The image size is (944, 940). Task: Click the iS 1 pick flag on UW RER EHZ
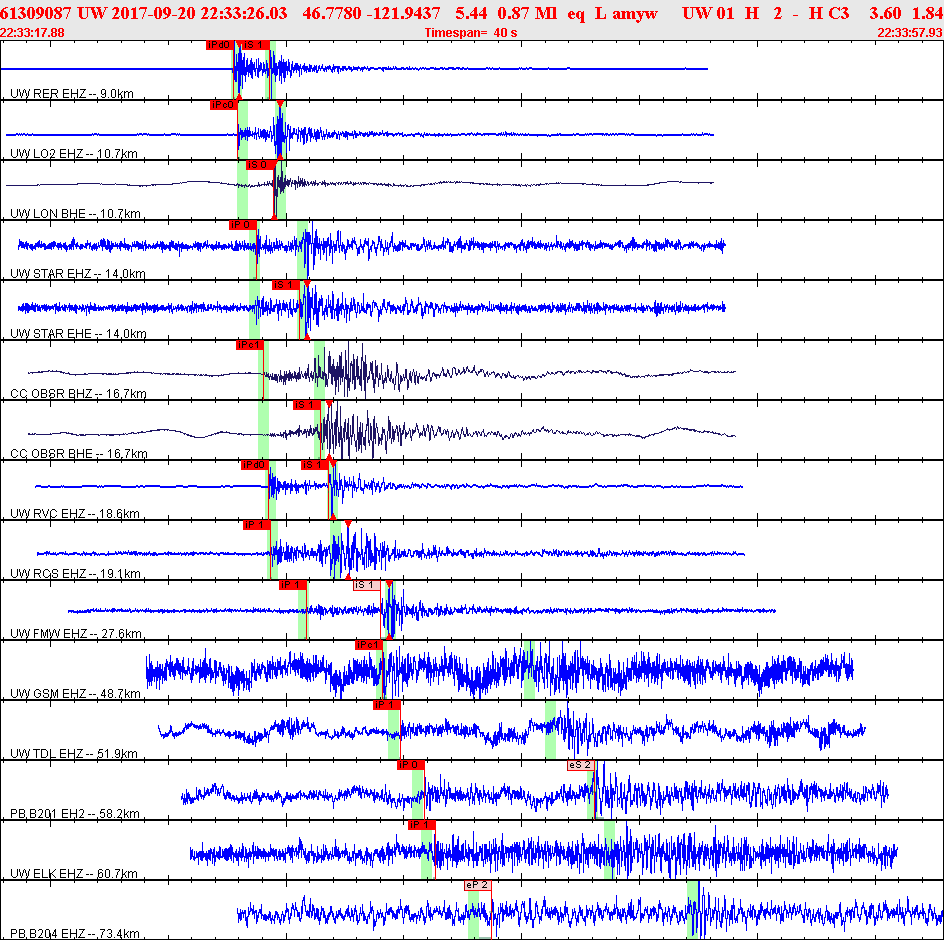click(255, 45)
